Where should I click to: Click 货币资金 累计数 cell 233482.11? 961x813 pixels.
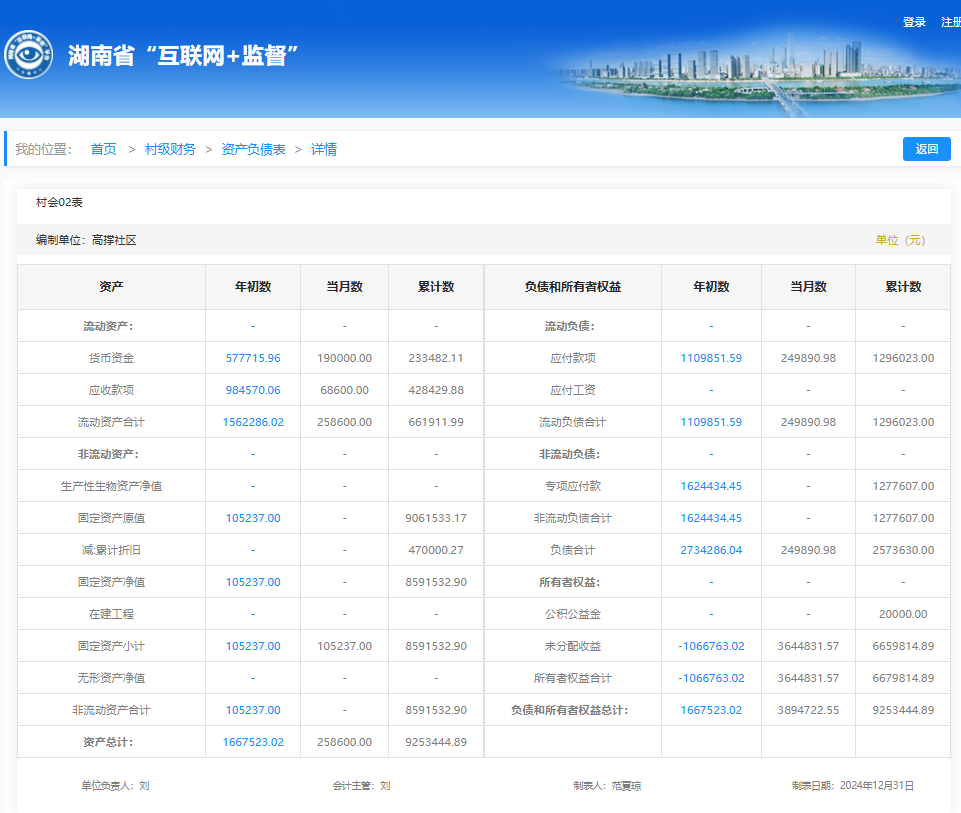[436, 358]
